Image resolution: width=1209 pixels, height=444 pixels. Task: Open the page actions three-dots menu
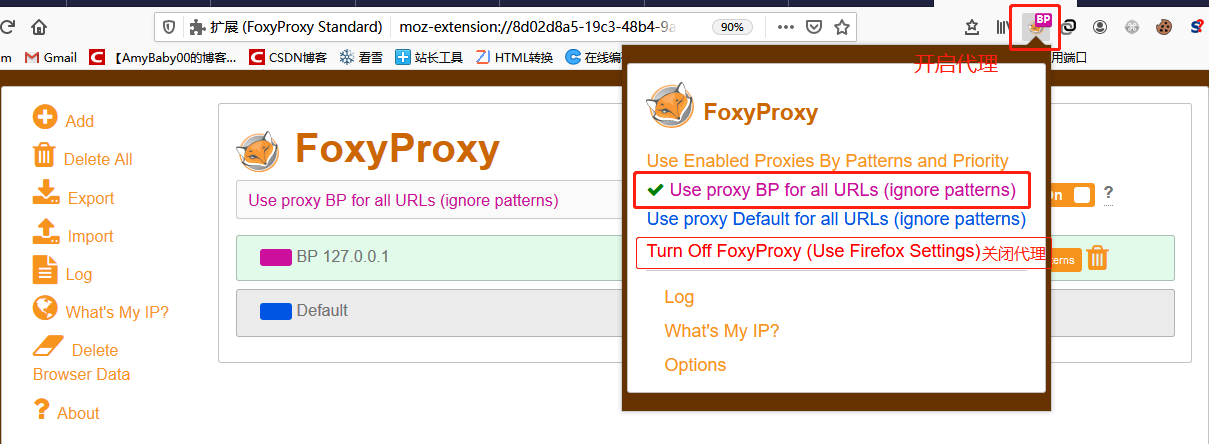(x=786, y=27)
